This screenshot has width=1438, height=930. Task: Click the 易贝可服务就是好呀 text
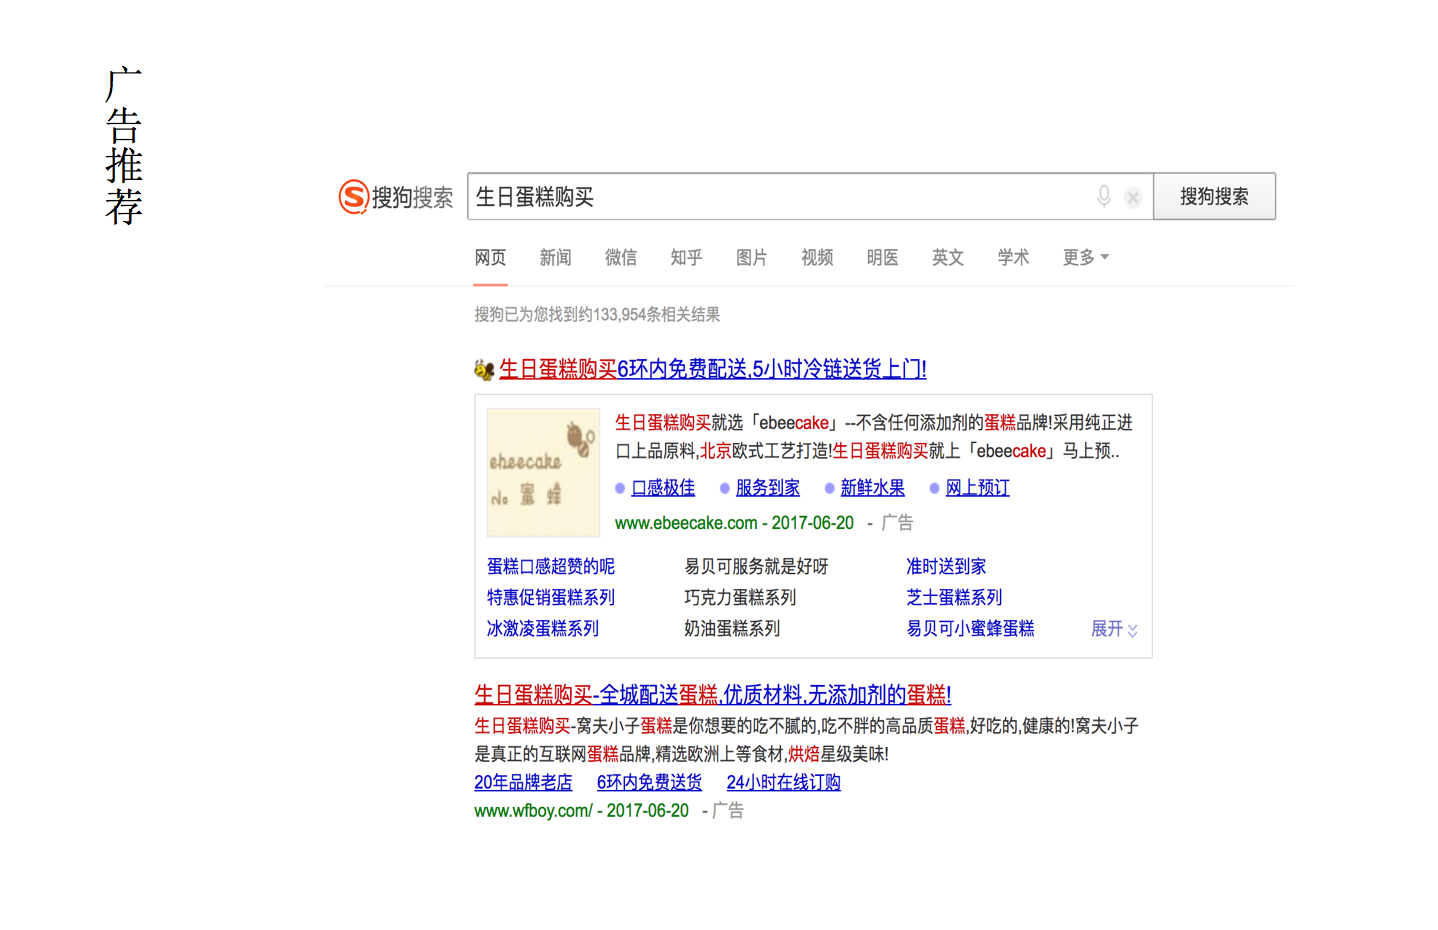tap(756, 567)
